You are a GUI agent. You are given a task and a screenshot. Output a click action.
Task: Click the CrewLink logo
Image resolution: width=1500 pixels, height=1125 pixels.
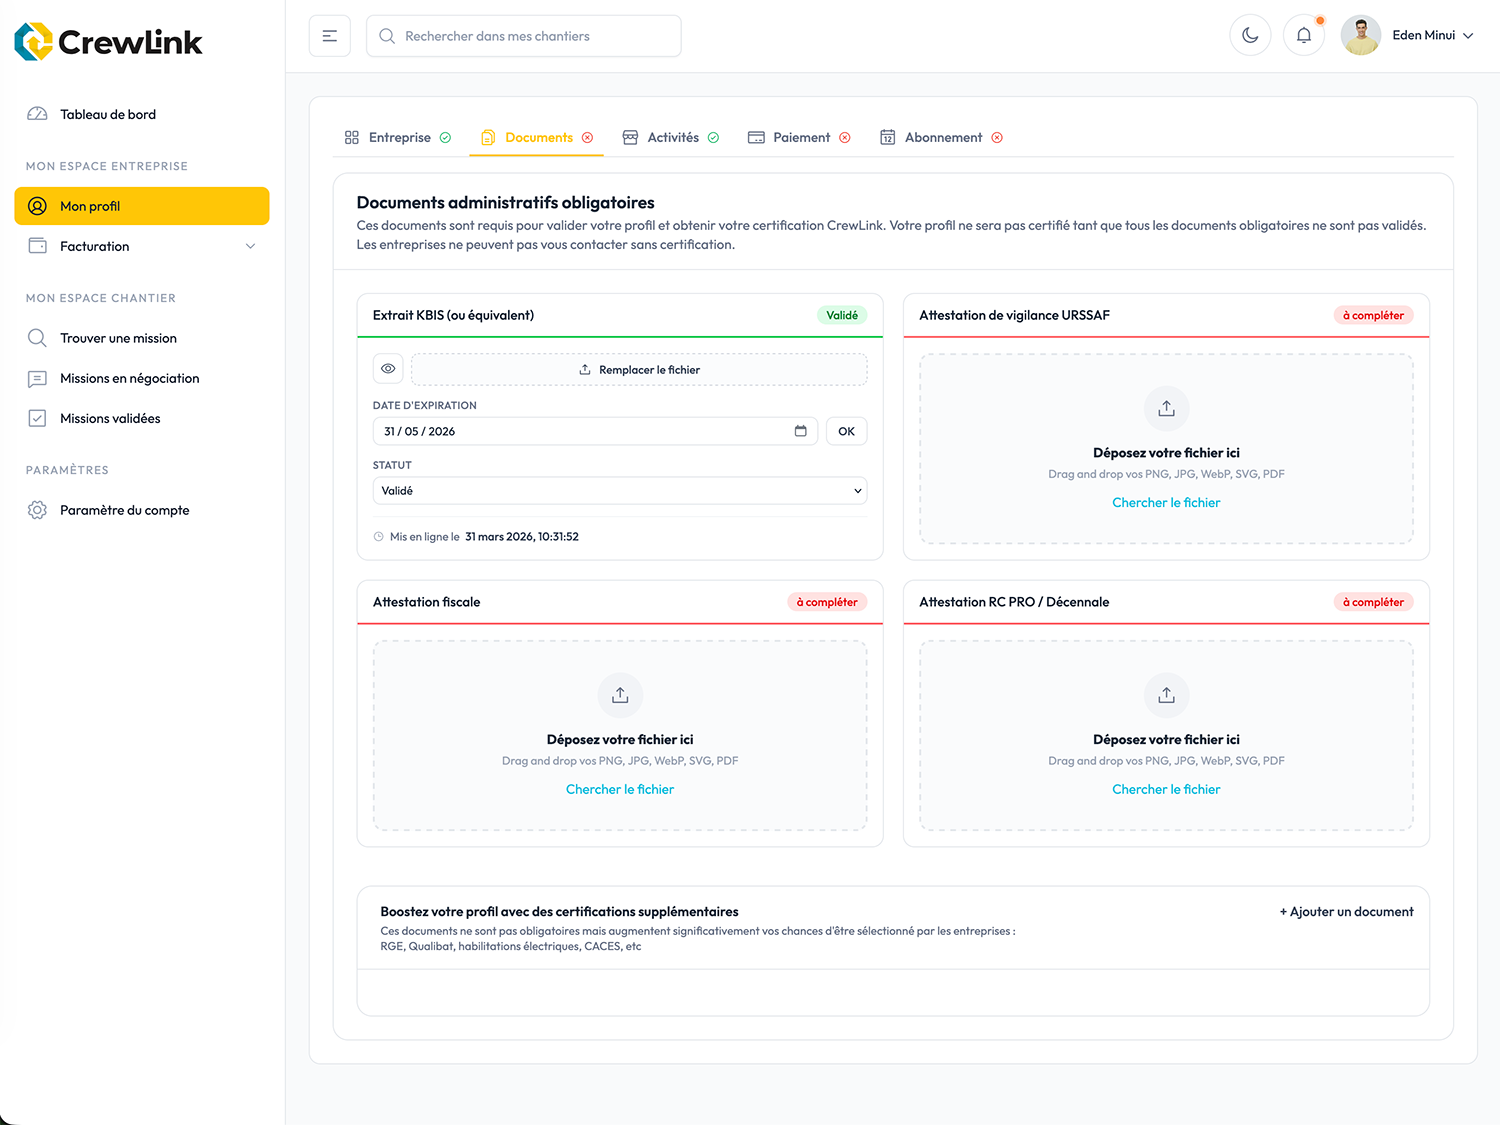(108, 41)
